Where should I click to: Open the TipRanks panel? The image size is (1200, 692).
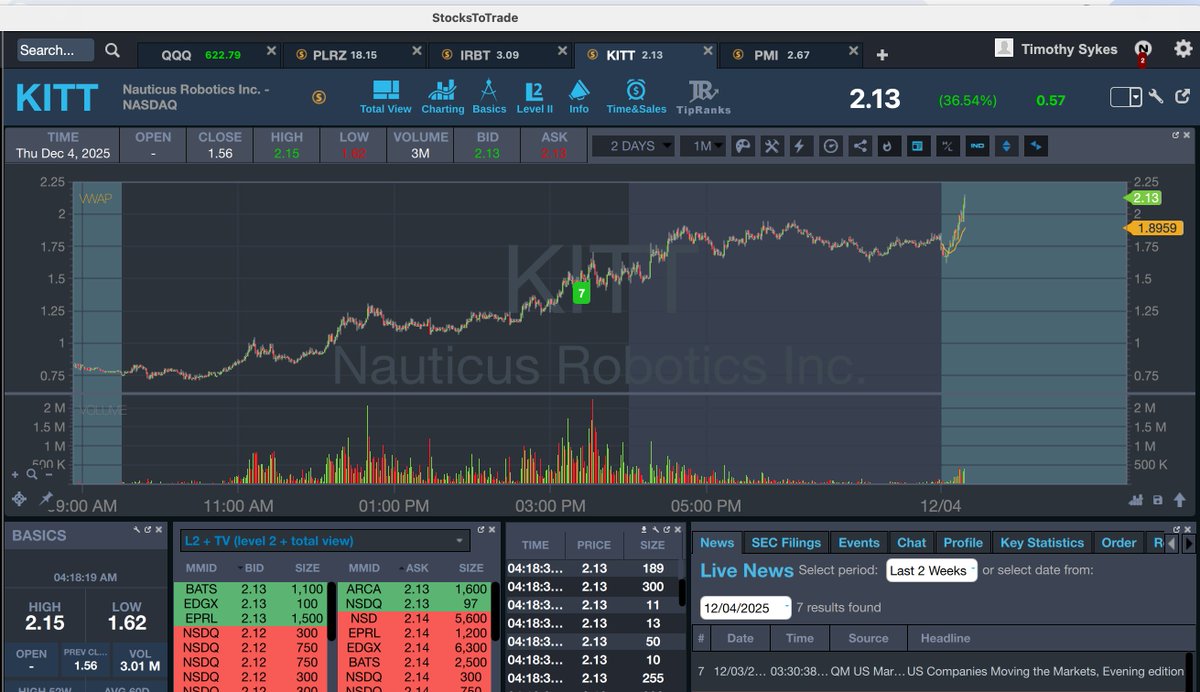click(703, 98)
